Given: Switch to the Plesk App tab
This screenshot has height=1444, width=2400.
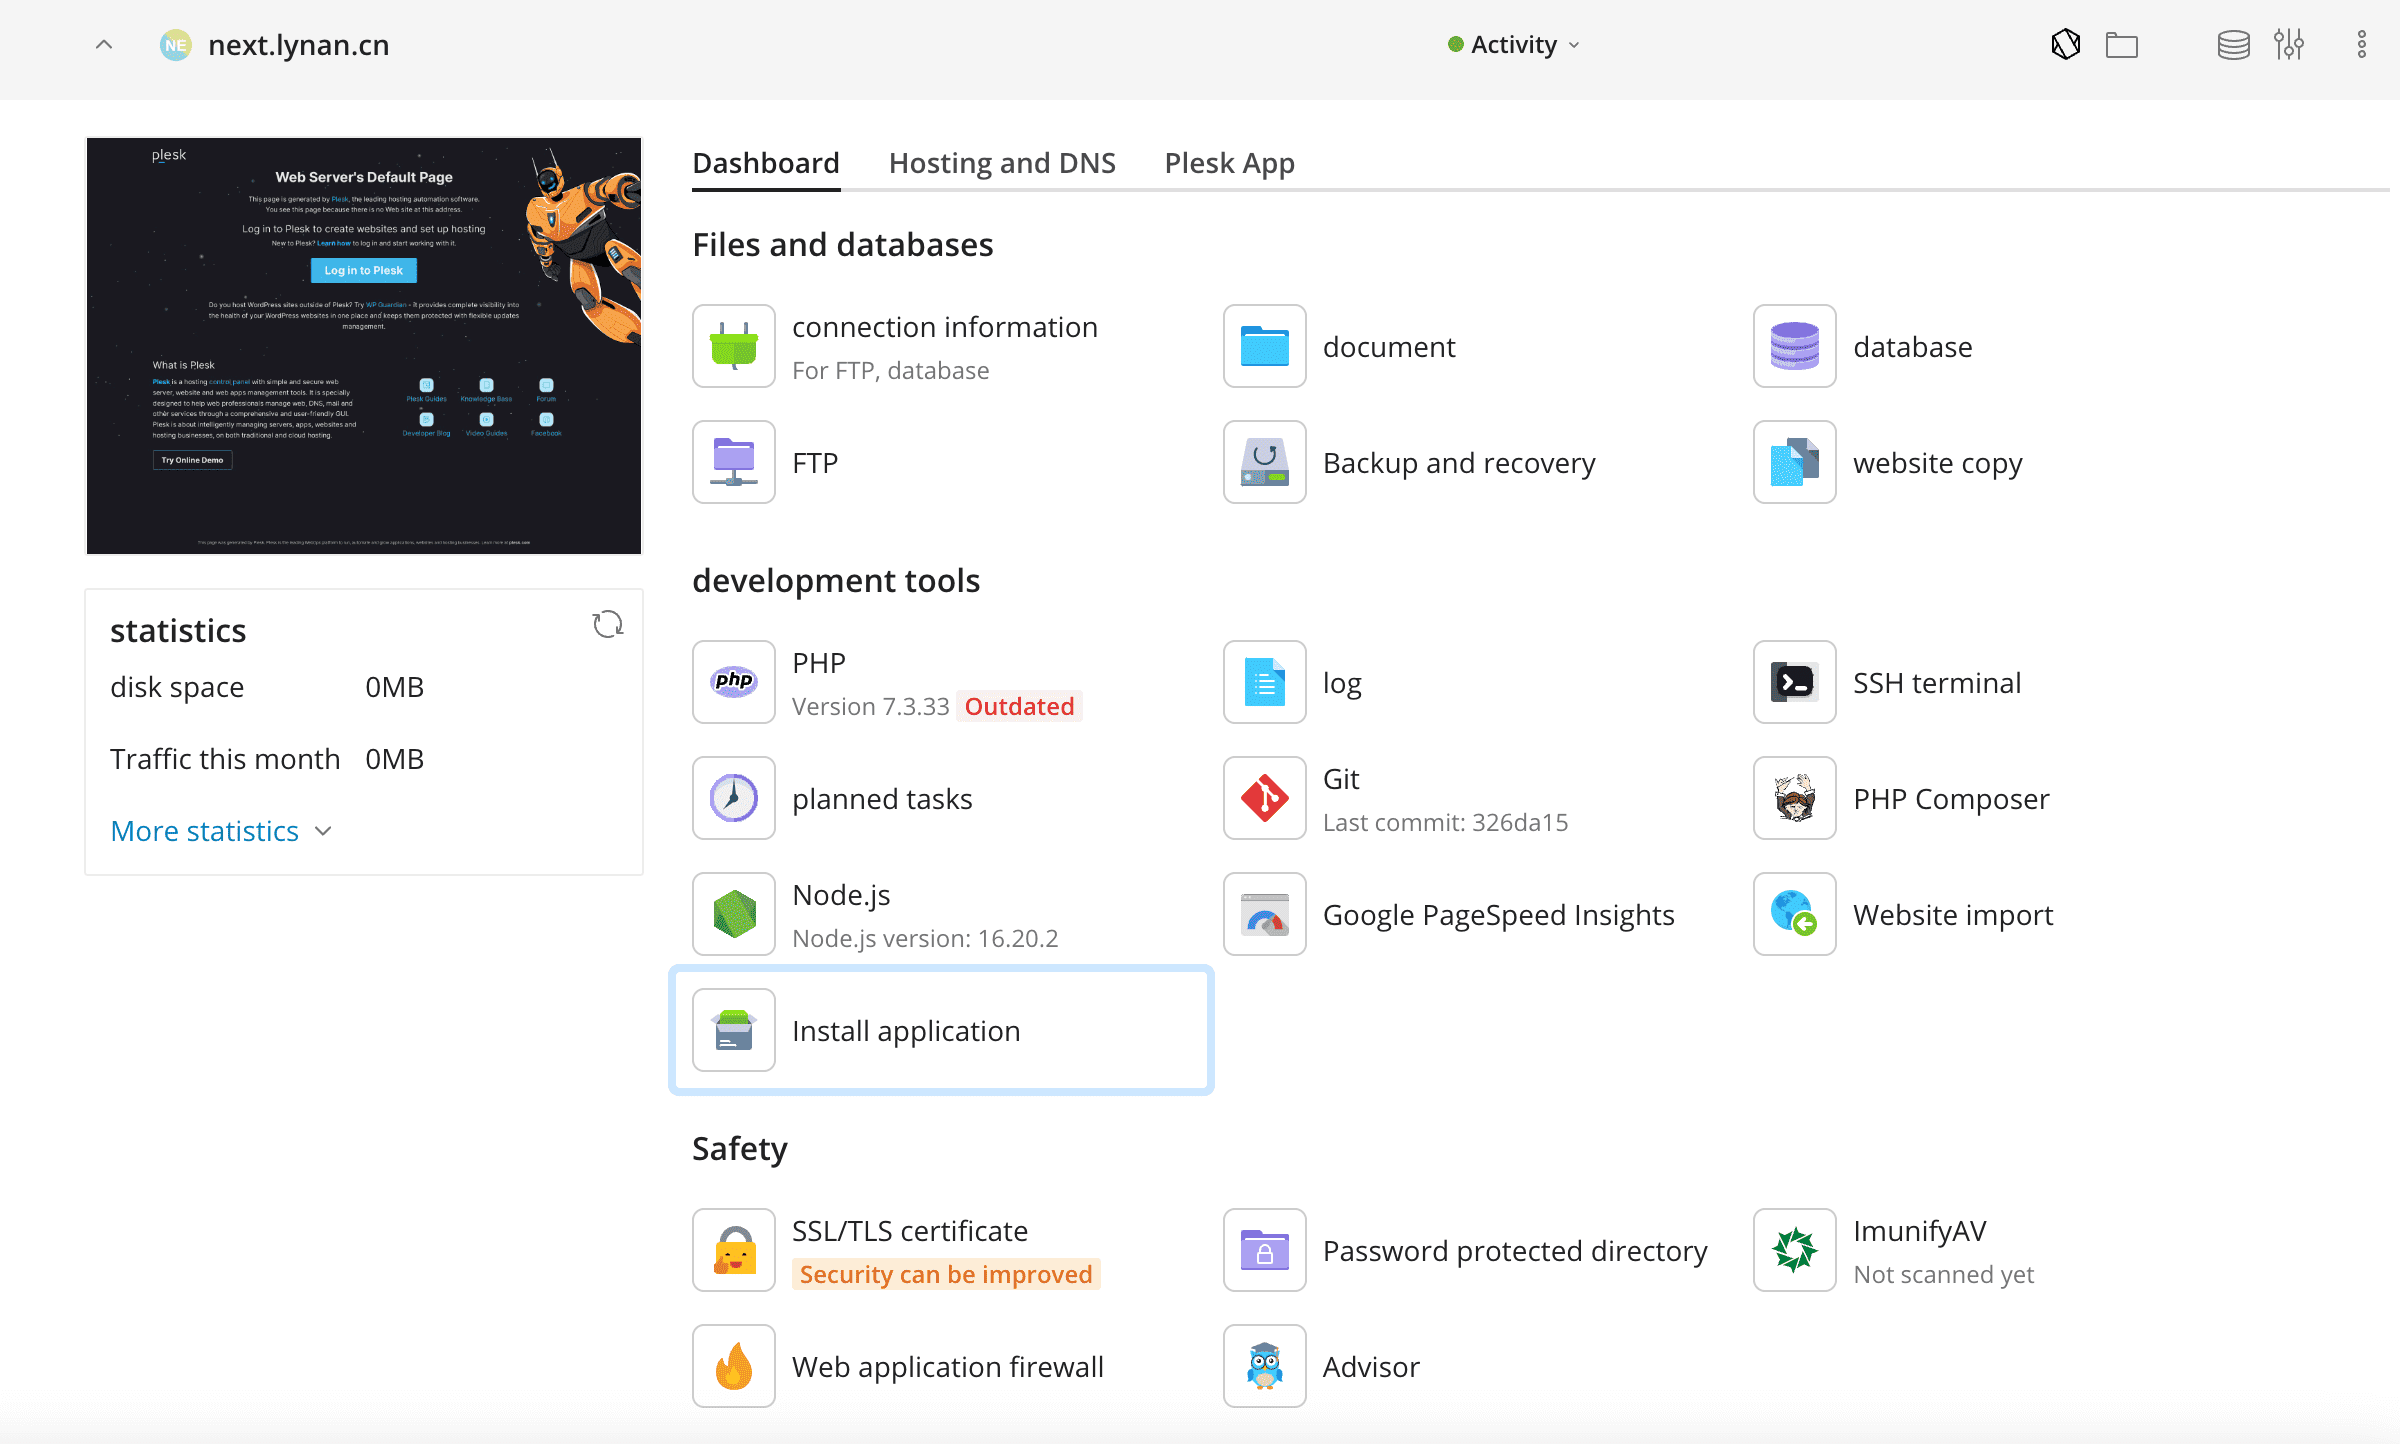Looking at the screenshot, I should click(x=1229, y=163).
